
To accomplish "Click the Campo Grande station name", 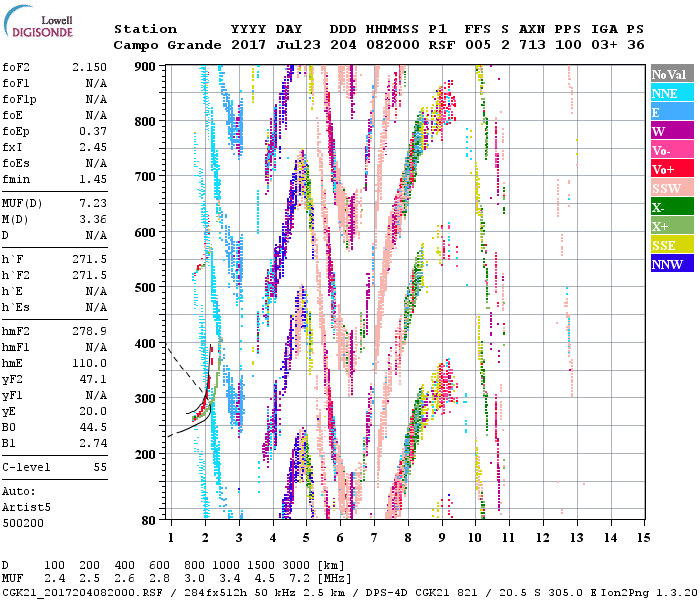I will [x=158, y=45].
